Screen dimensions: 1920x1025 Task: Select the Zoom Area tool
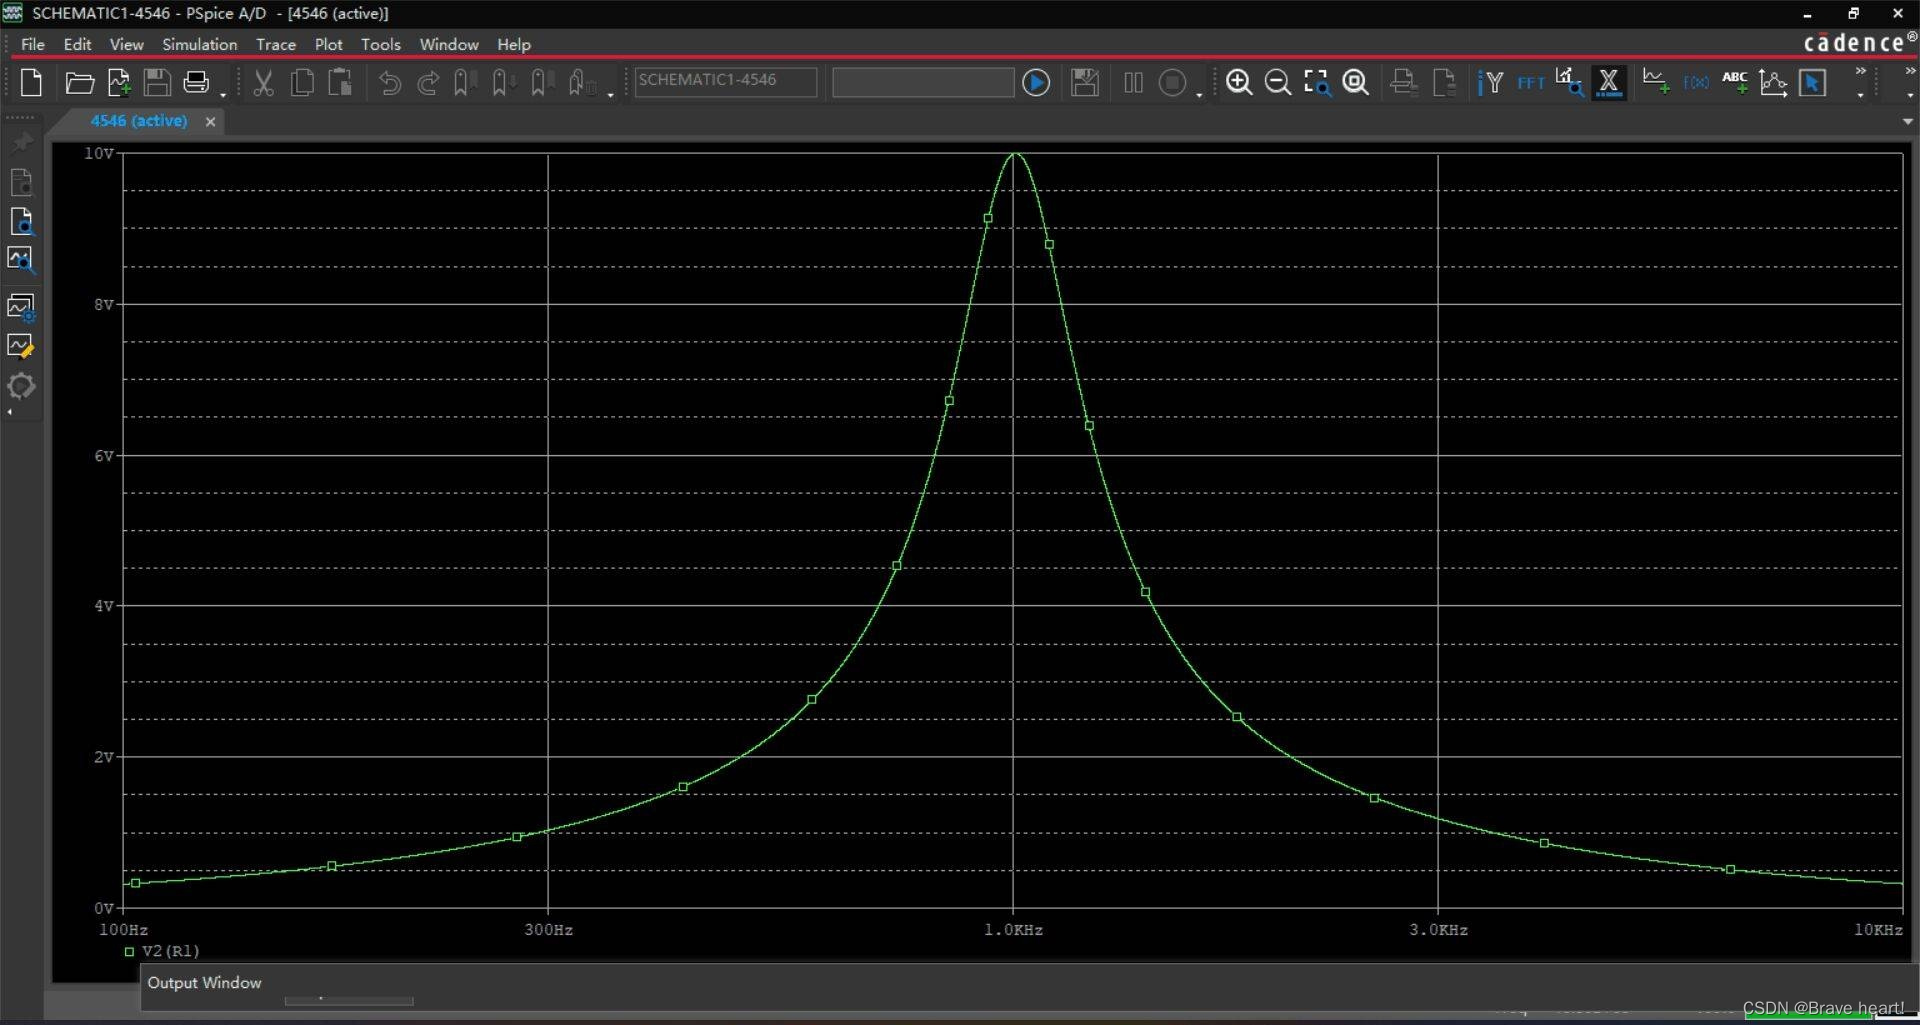pos(1317,82)
